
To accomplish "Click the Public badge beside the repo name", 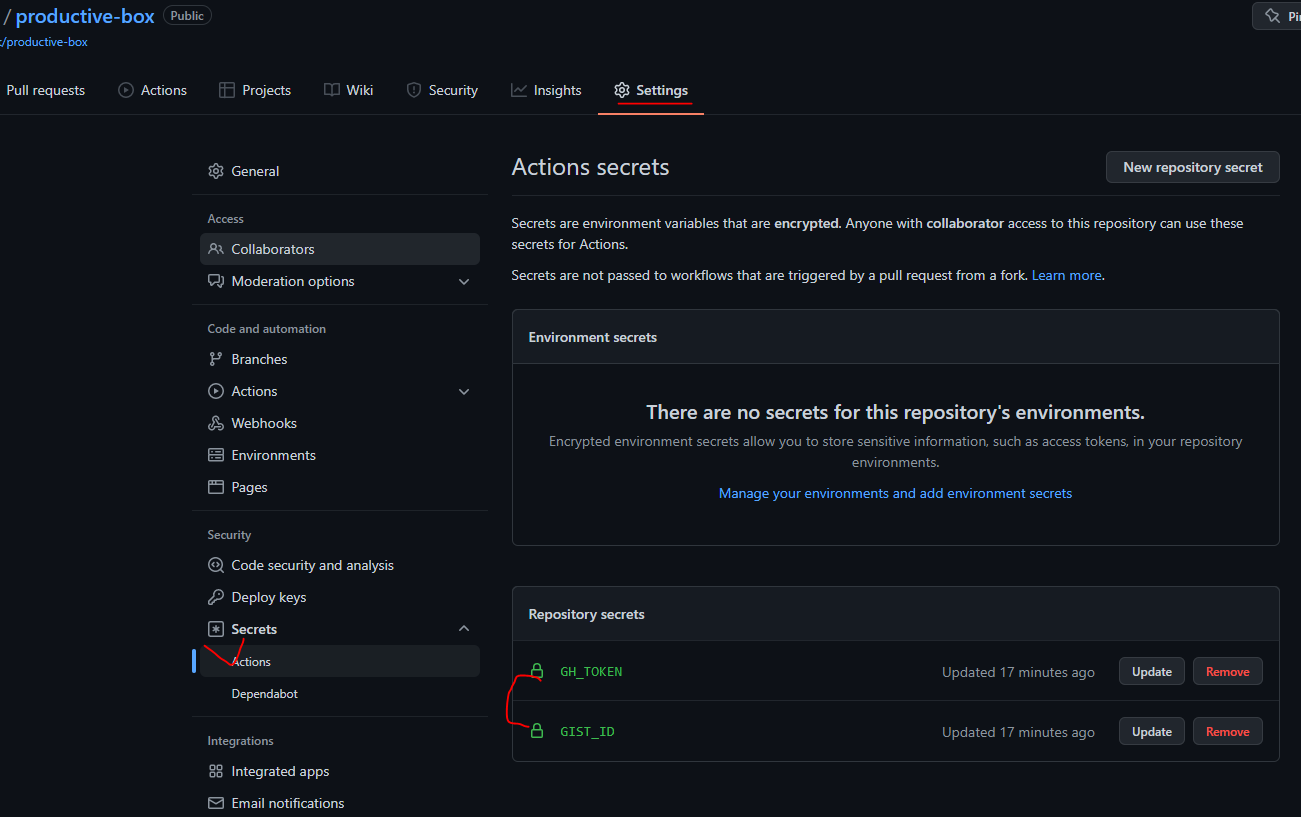I will point(187,16).
